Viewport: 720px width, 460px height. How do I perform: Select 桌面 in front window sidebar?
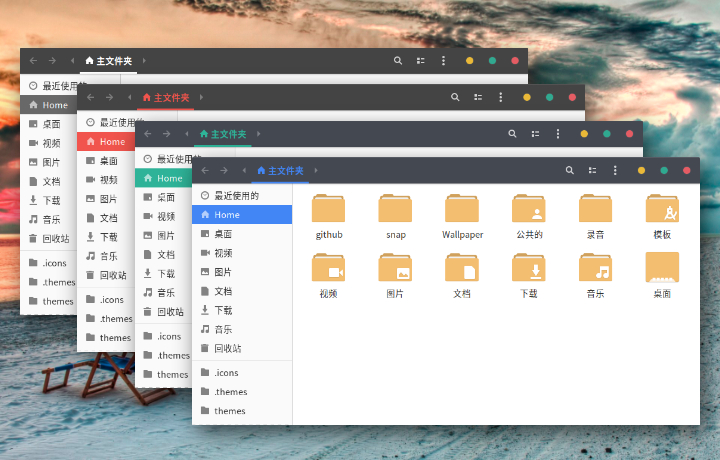pyautogui.click(x=242, y=234)
